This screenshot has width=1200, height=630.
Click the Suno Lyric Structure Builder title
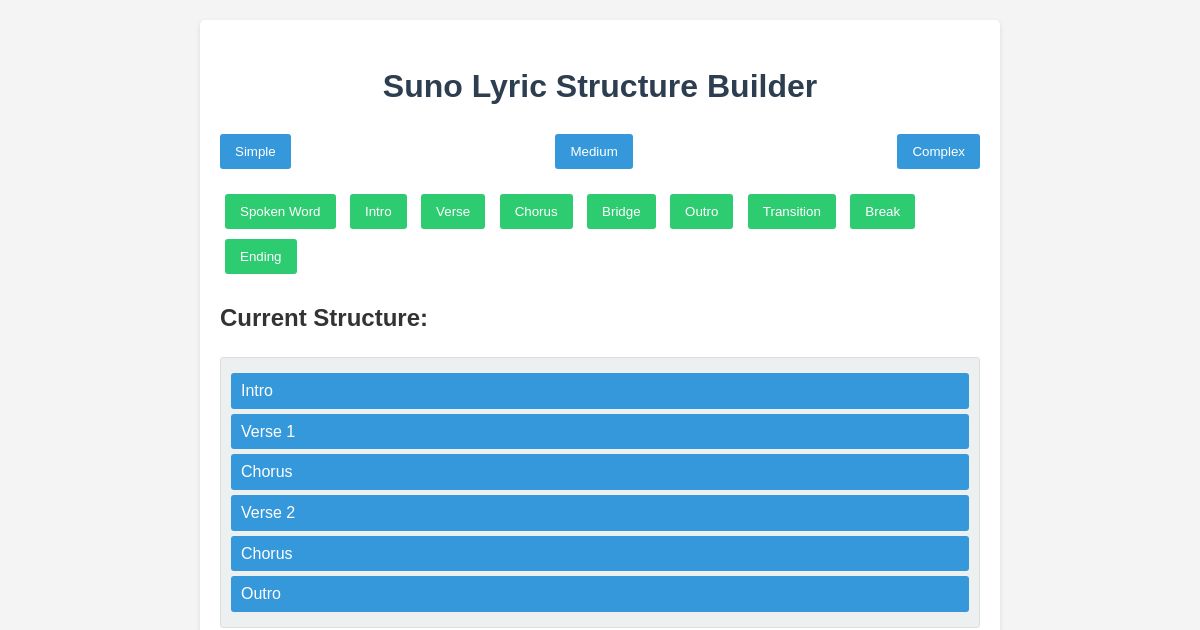pos(600,86)
